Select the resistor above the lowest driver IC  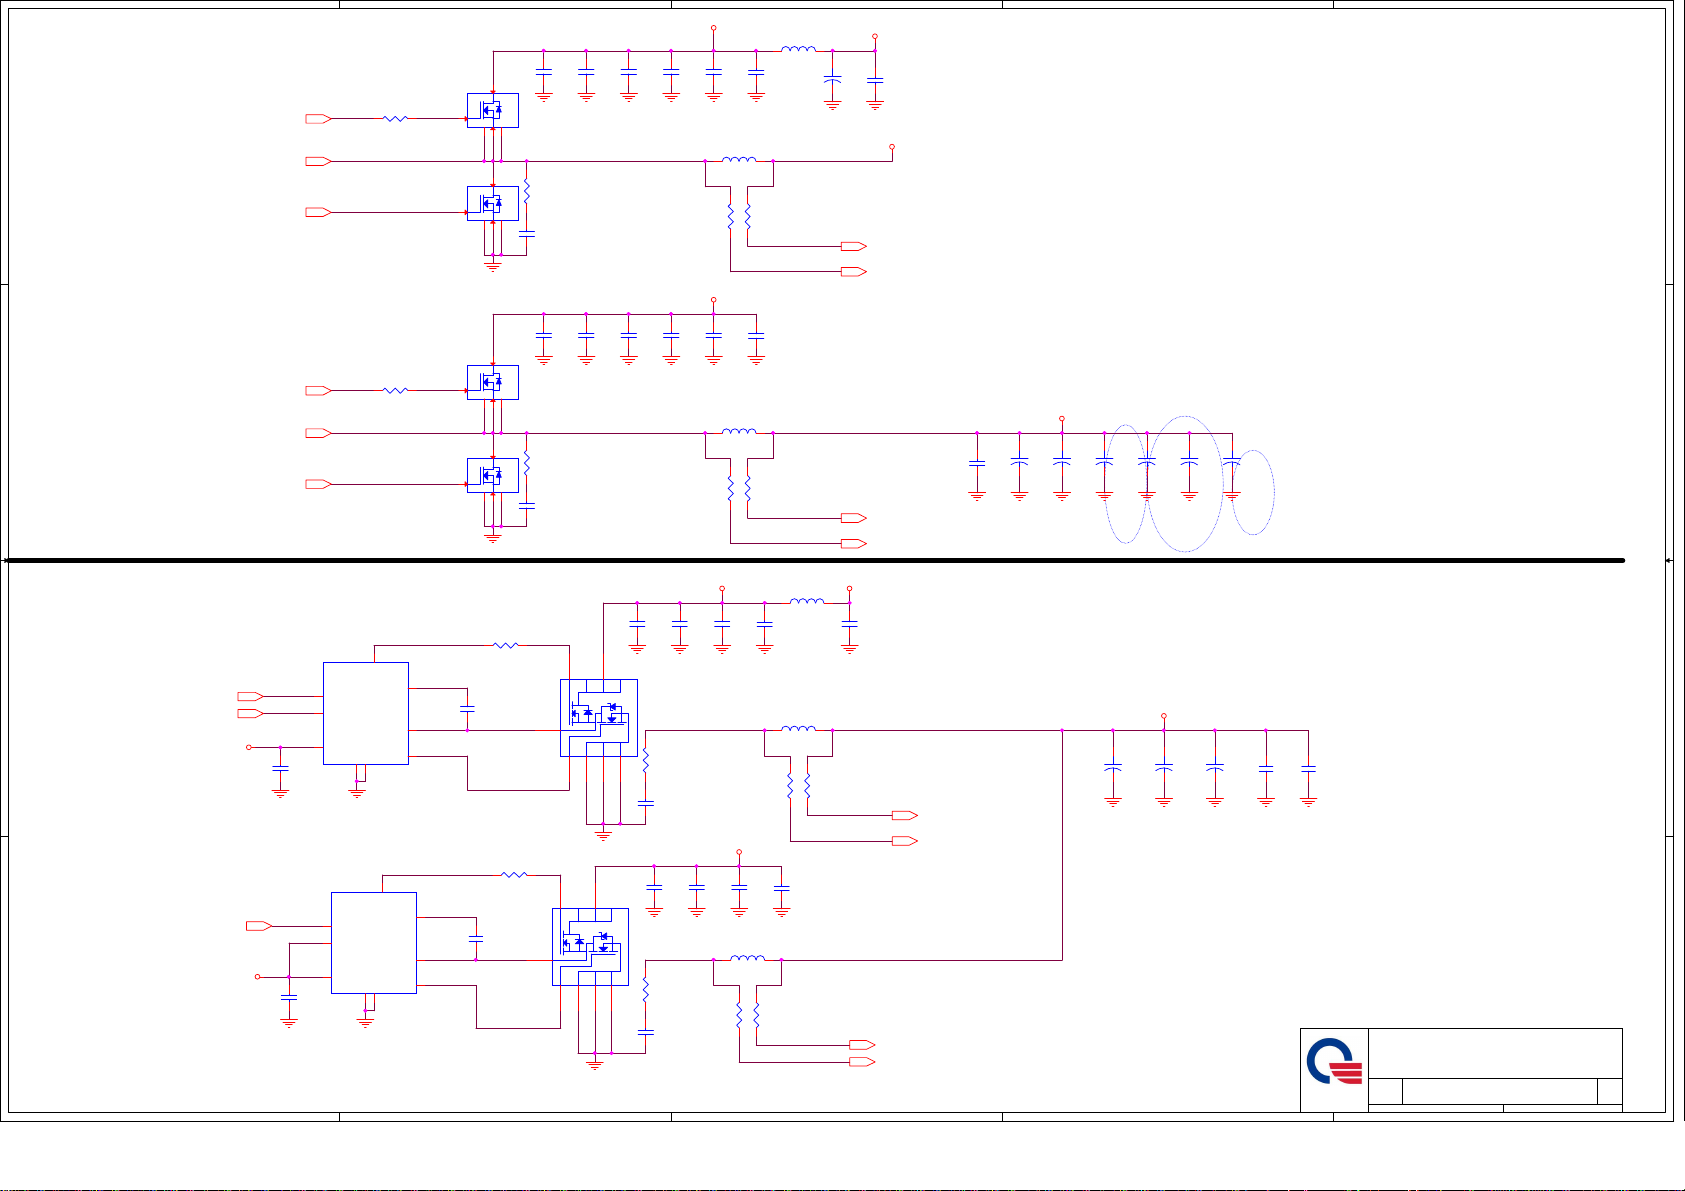[514, 875]
